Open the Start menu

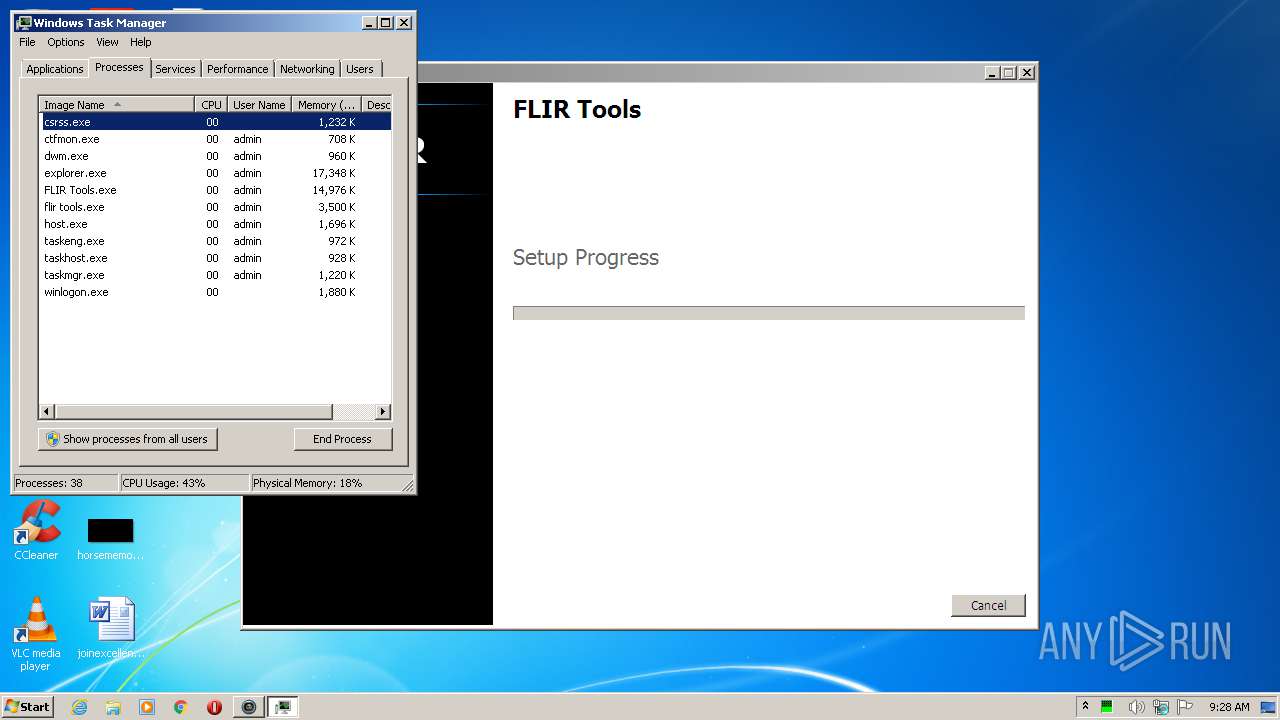click(27, 707)
